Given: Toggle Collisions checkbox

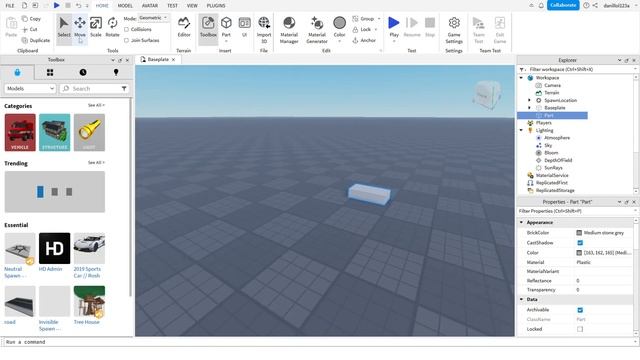Looking at the screenshot, I should point(126,29).
